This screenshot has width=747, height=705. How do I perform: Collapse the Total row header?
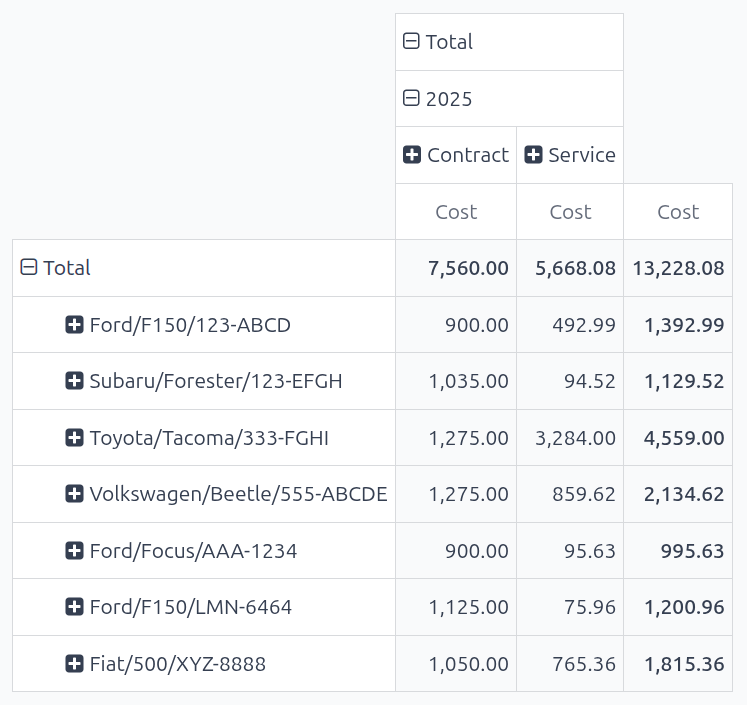coord(29,268)
